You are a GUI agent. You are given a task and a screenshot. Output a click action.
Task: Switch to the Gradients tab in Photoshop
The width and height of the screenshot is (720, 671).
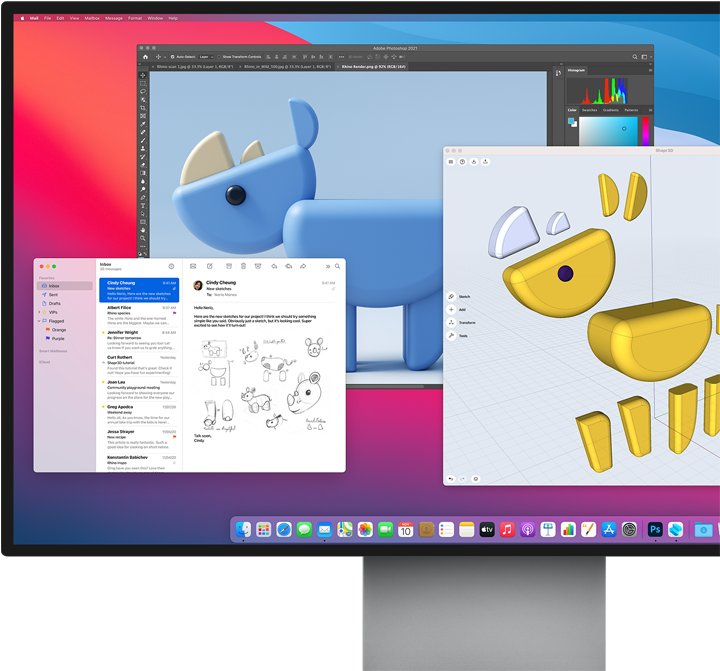point(611,110)
